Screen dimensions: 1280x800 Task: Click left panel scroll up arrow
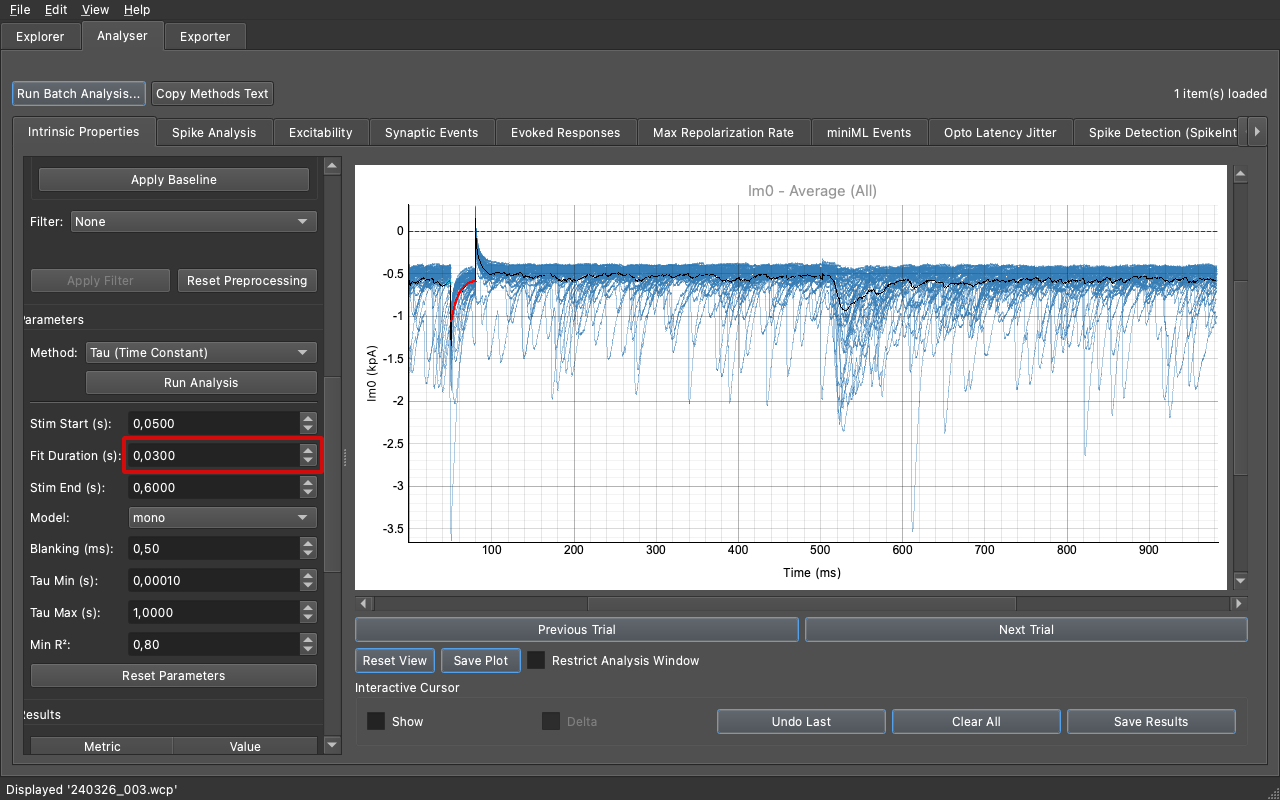pos(333,165)
